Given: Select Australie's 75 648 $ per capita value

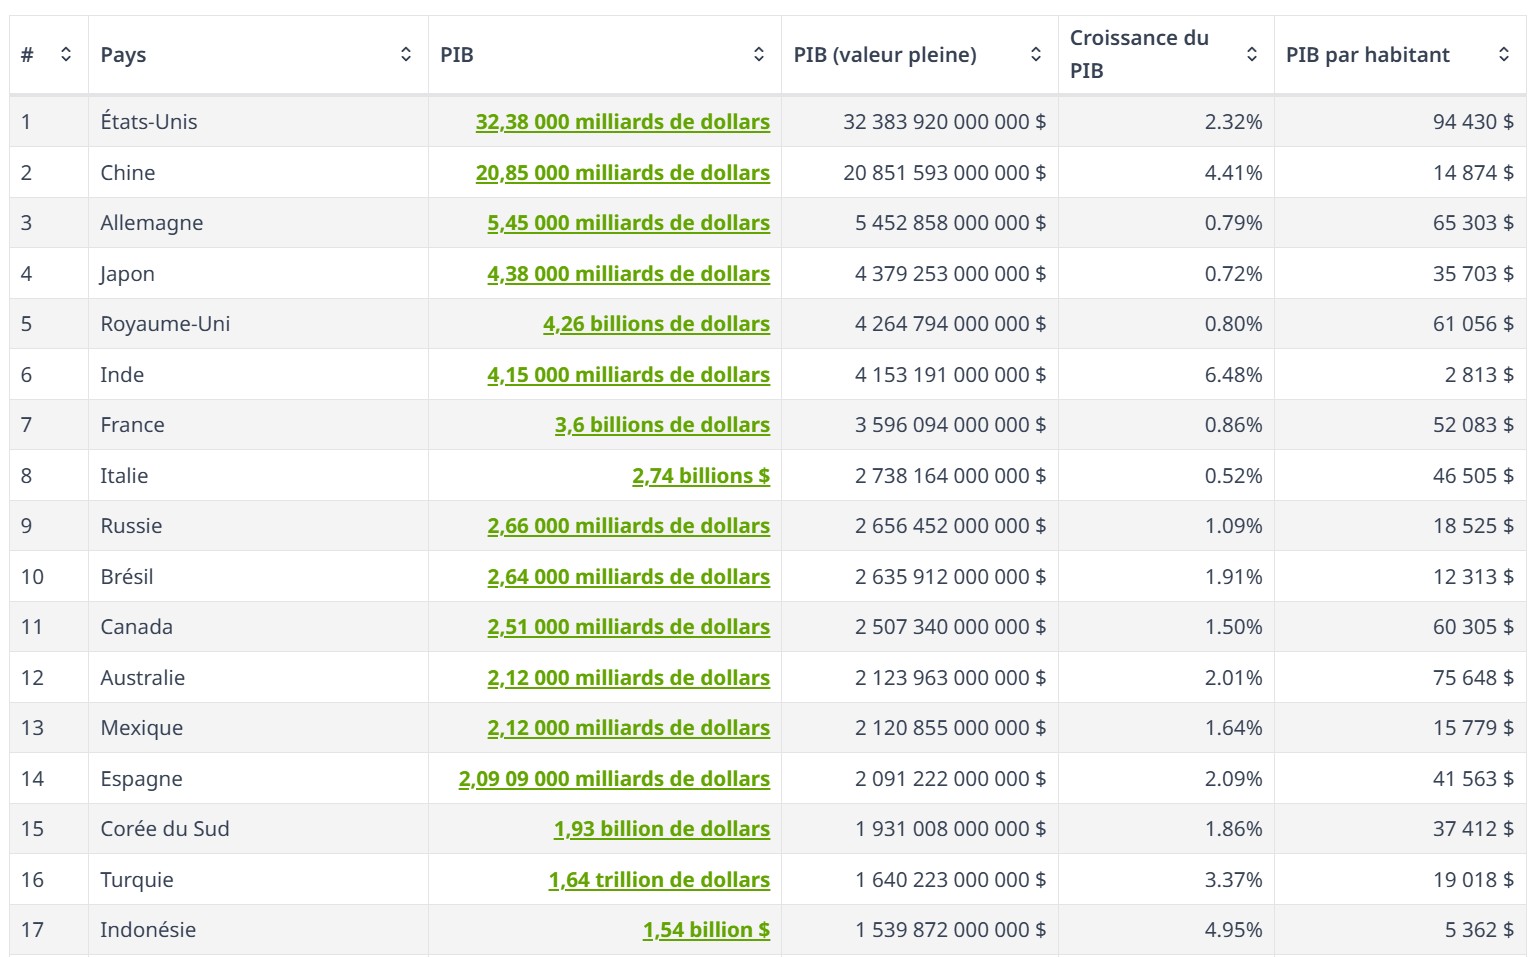Looking at the screenshot, I should click(1473, 678).
